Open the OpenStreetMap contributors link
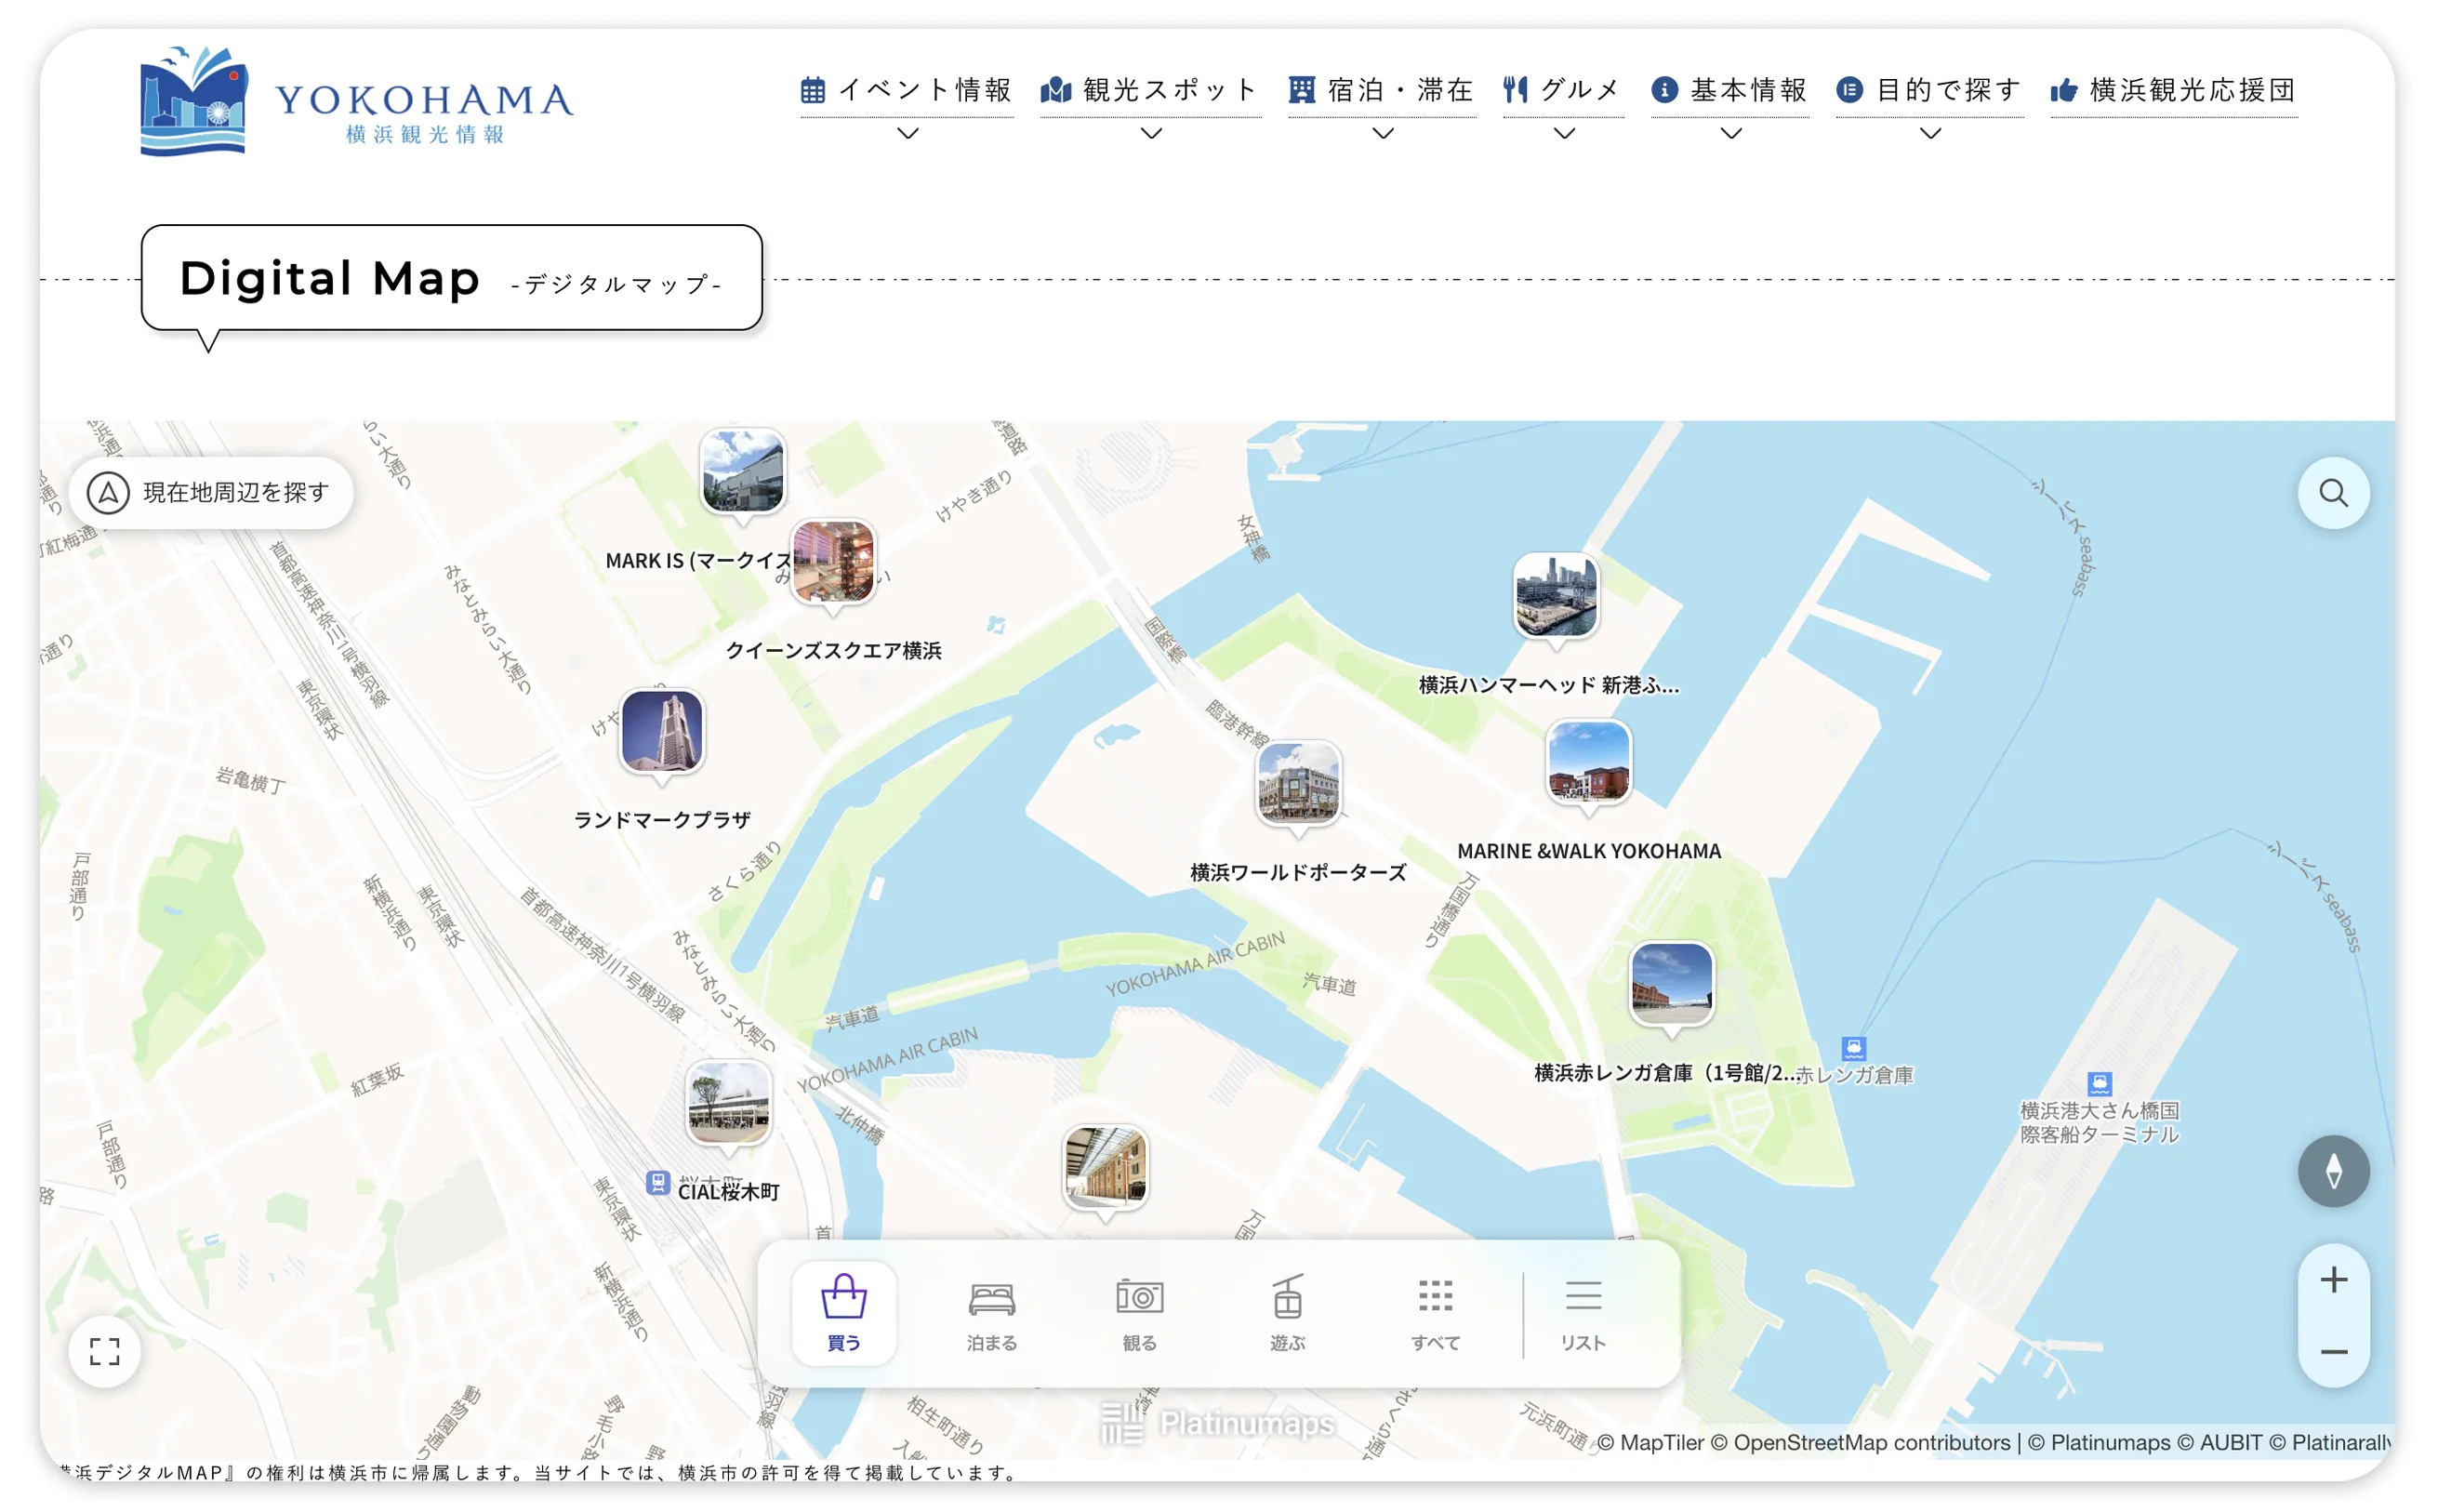 [1871, 1443]
